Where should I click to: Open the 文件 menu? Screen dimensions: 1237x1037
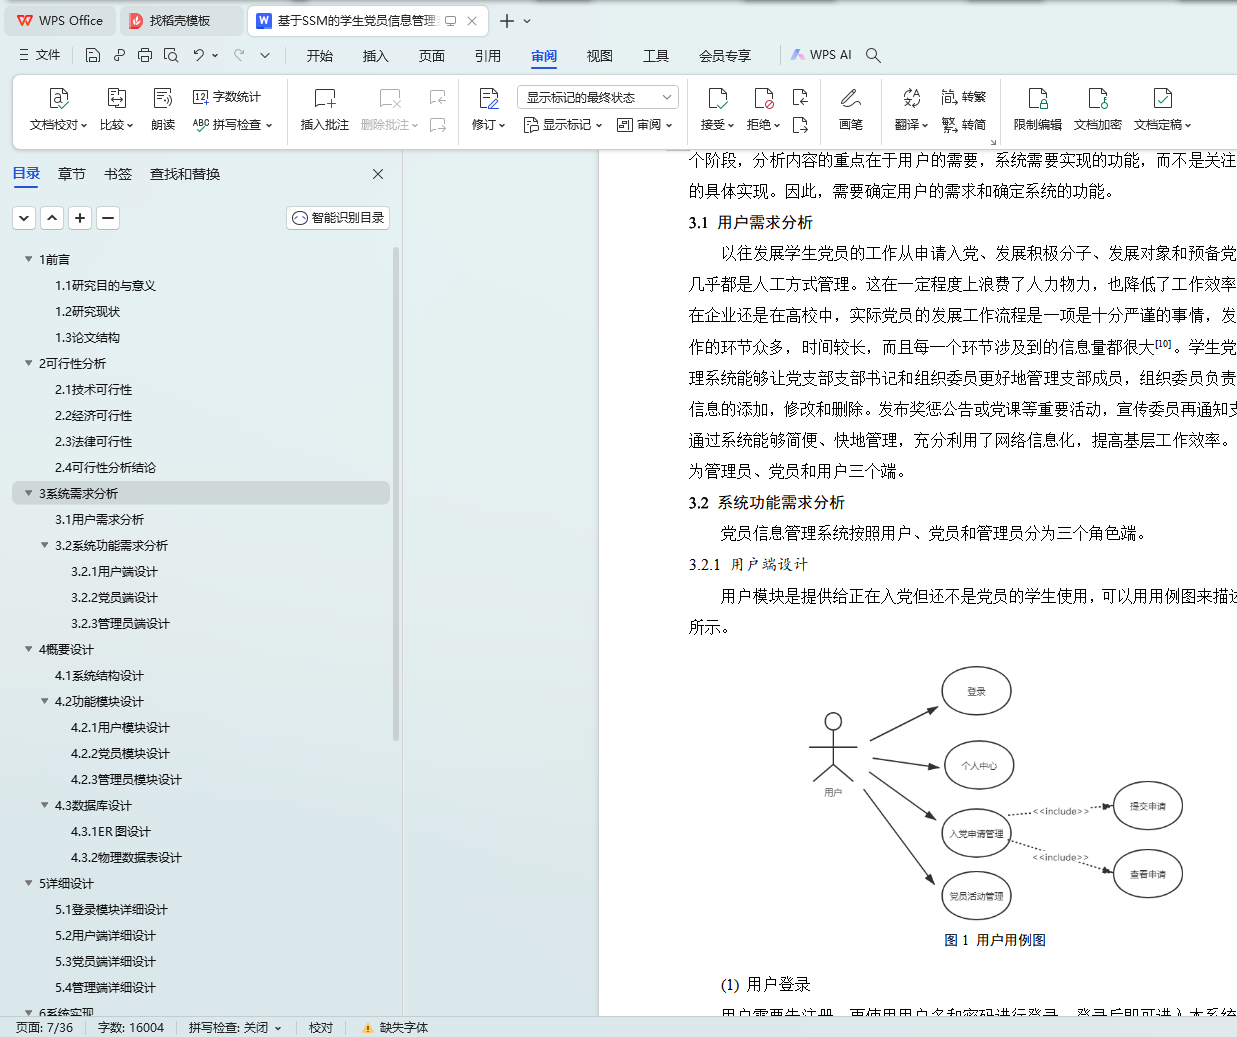(40, 55)
